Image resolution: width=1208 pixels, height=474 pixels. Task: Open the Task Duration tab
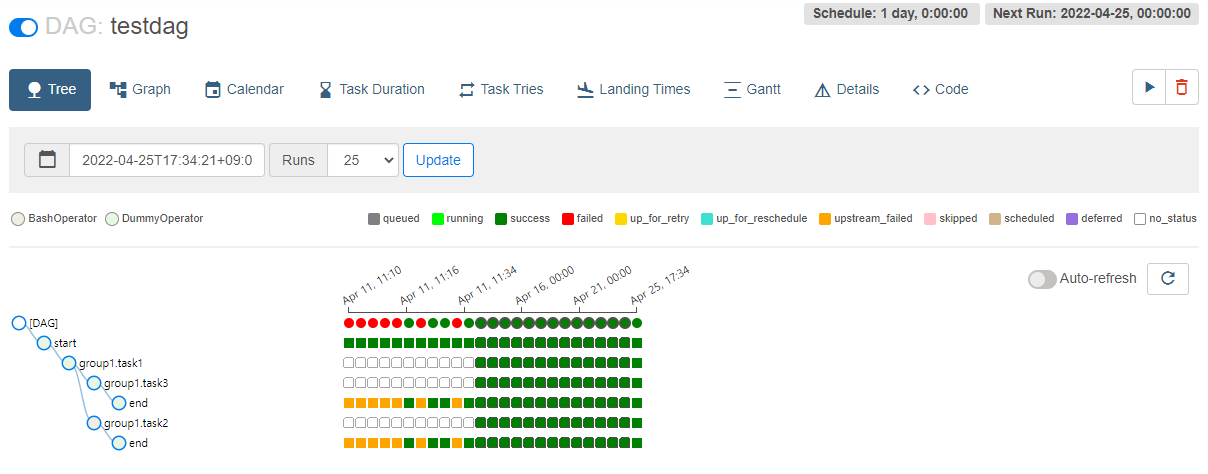tap(371, 89)
